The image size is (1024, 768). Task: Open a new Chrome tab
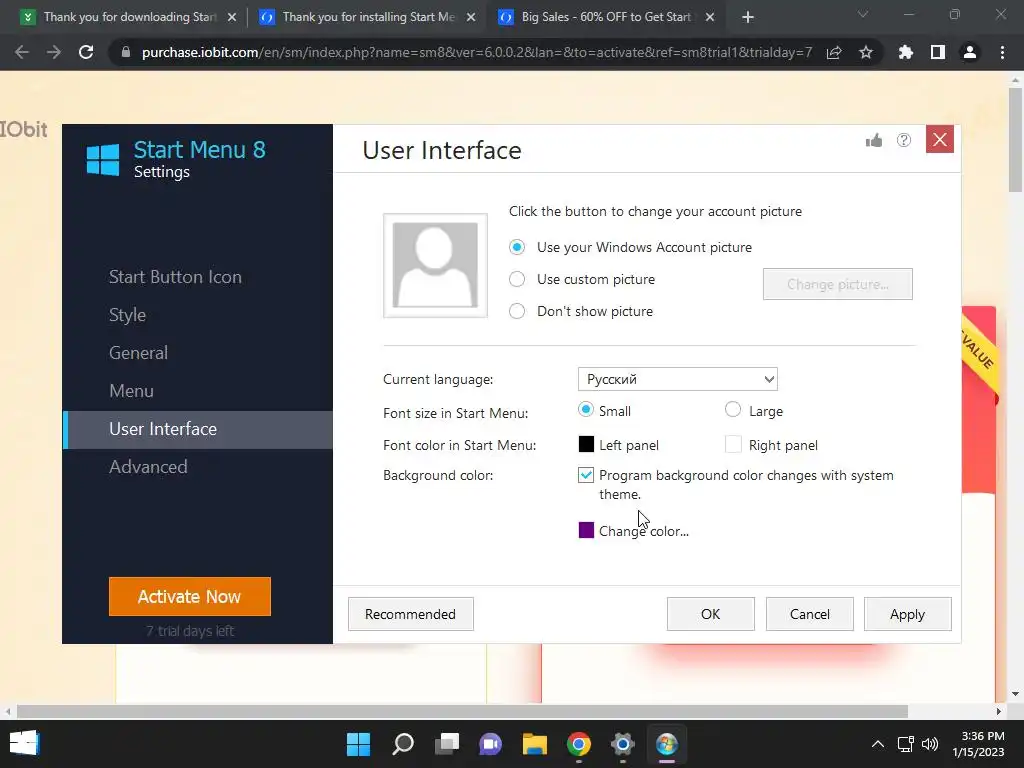(748, 18)
